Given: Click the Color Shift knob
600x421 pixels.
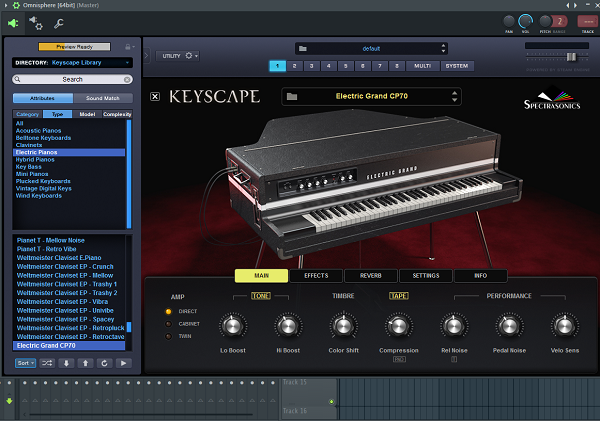Looking at the screenshot, I should (343, 326).
